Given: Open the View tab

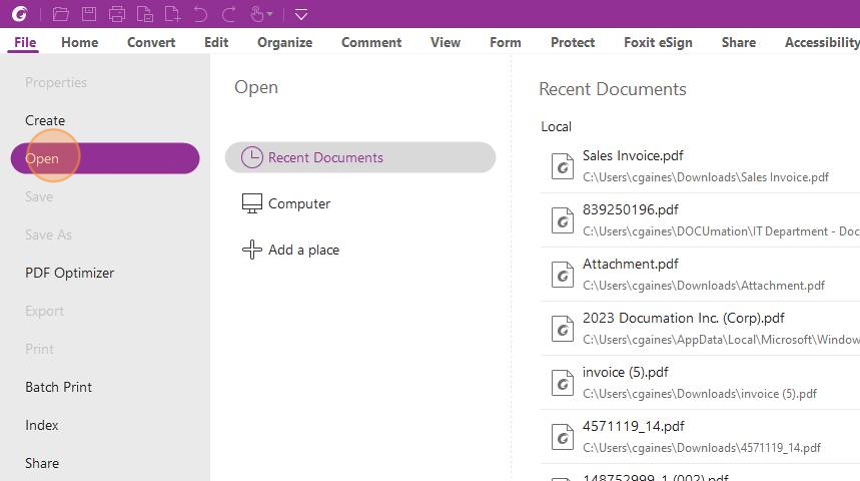Looking at the screenshot, I should 445,42.
